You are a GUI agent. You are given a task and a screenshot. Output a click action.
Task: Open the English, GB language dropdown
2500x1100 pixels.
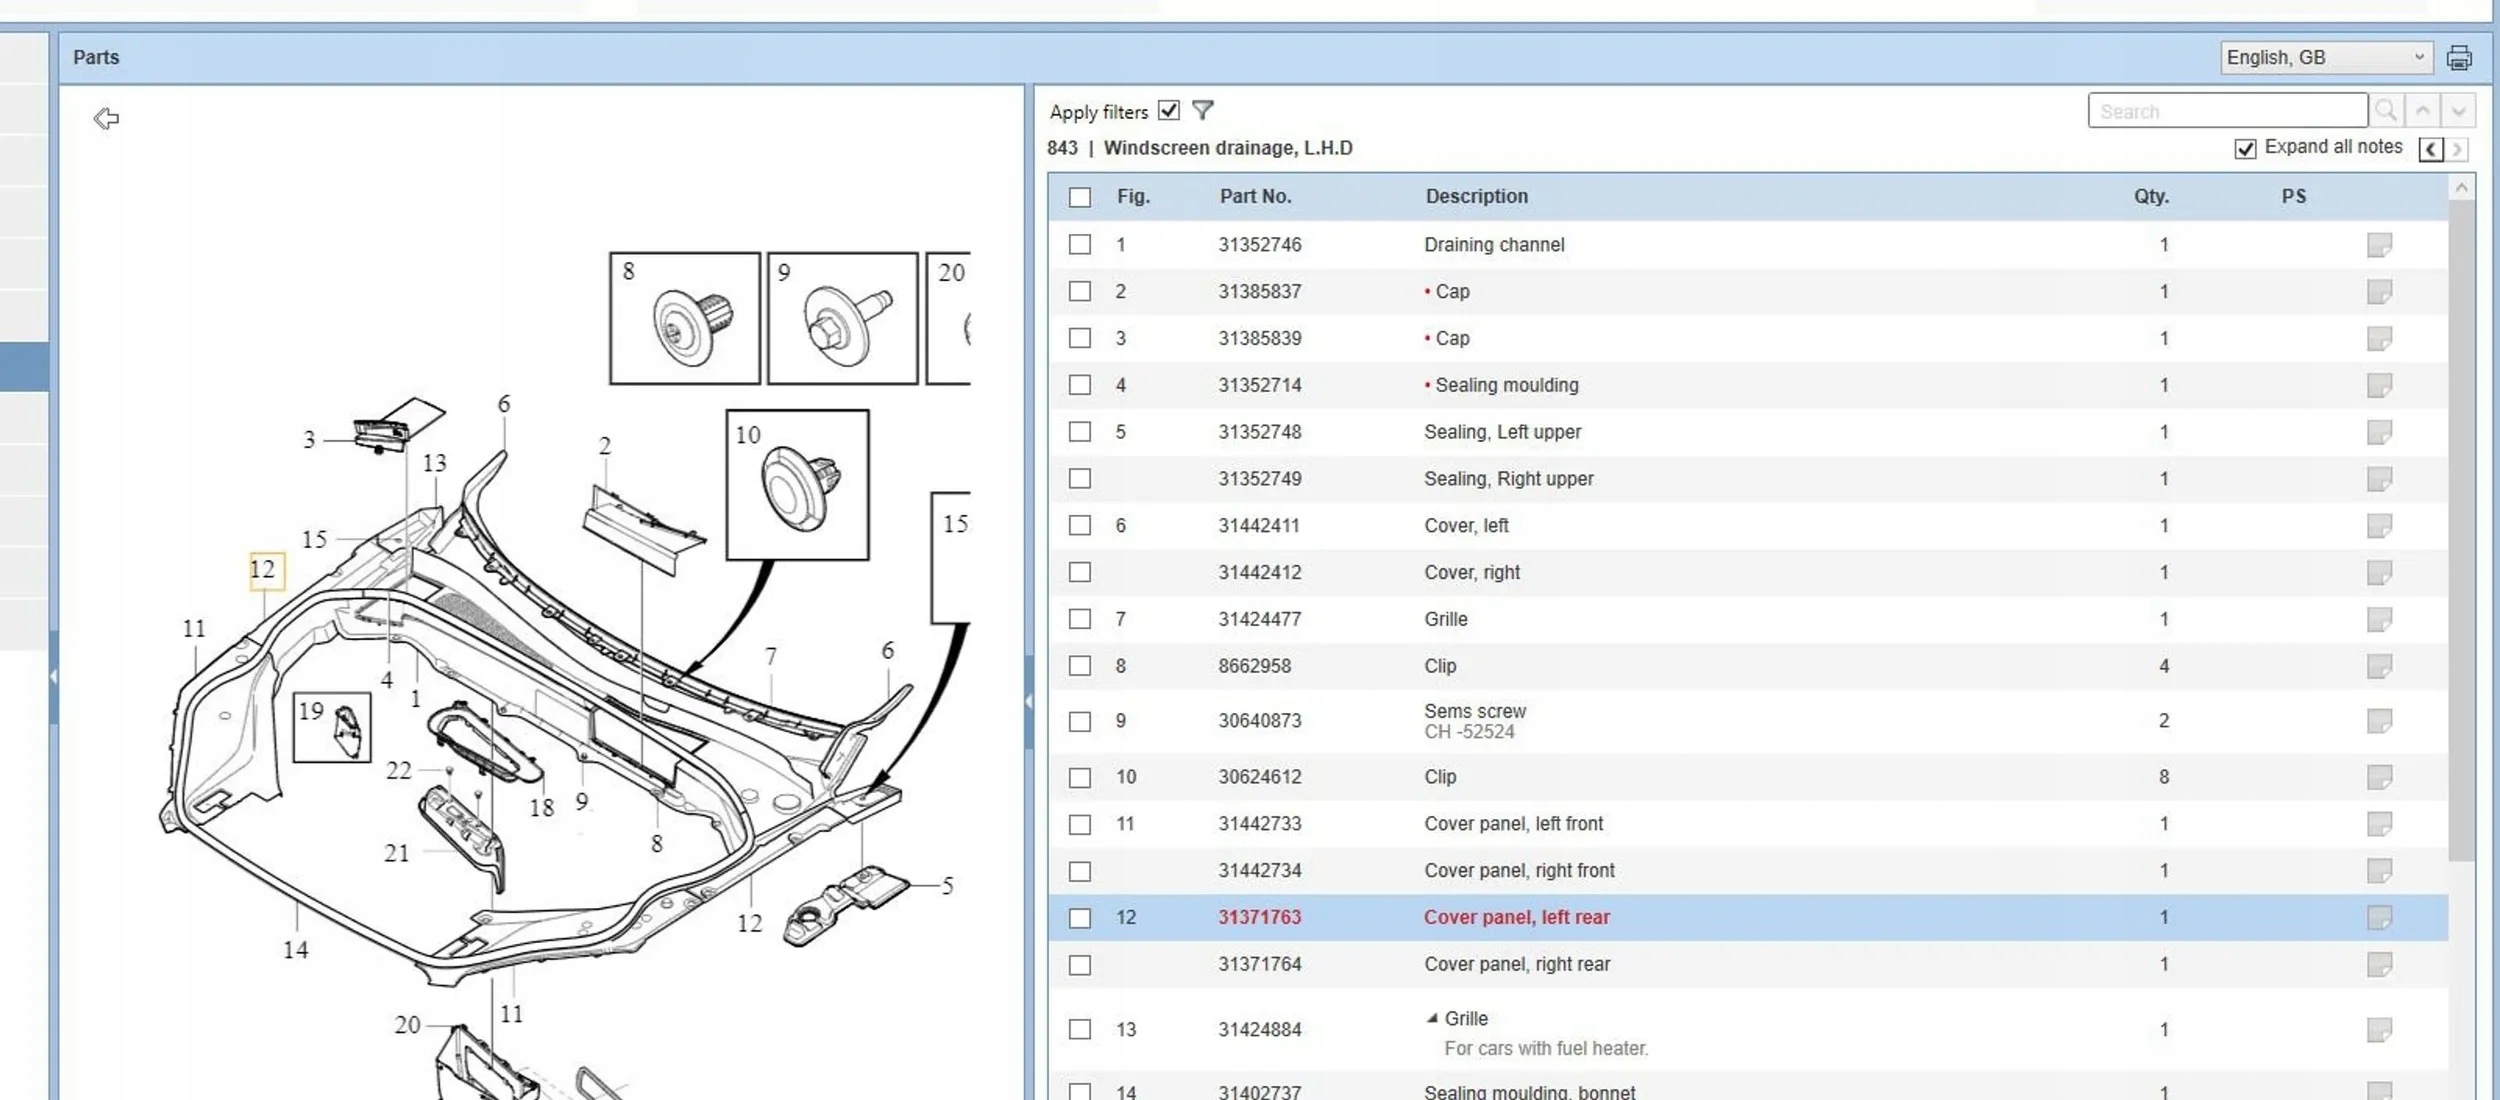pos(2326,58)
